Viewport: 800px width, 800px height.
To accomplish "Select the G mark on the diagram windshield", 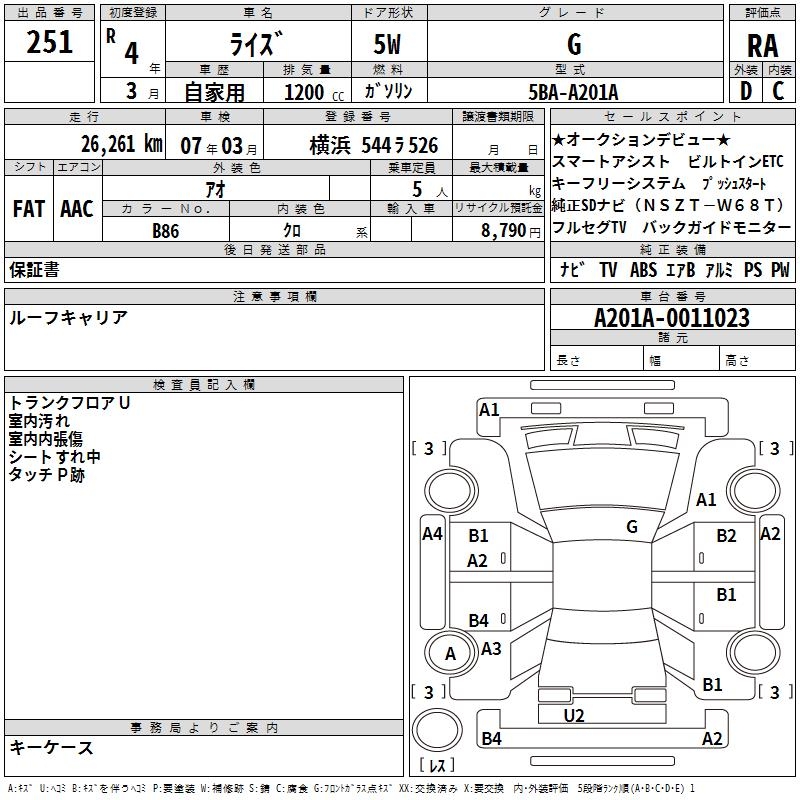I will (x=631, y=526).
